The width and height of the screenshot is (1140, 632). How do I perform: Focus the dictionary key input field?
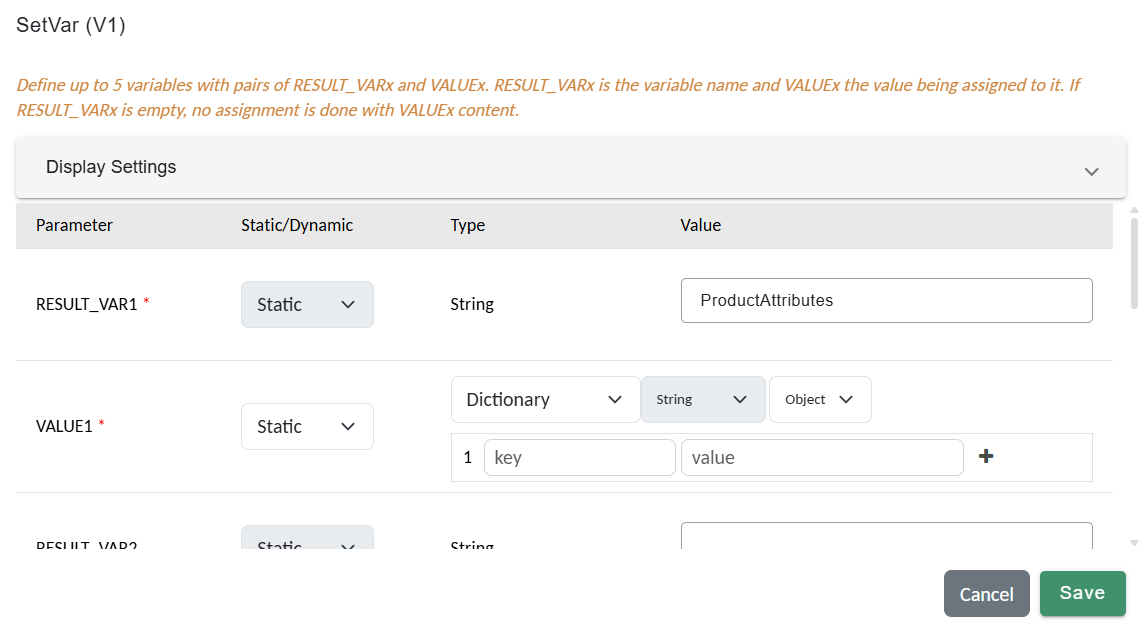(579, 457)
